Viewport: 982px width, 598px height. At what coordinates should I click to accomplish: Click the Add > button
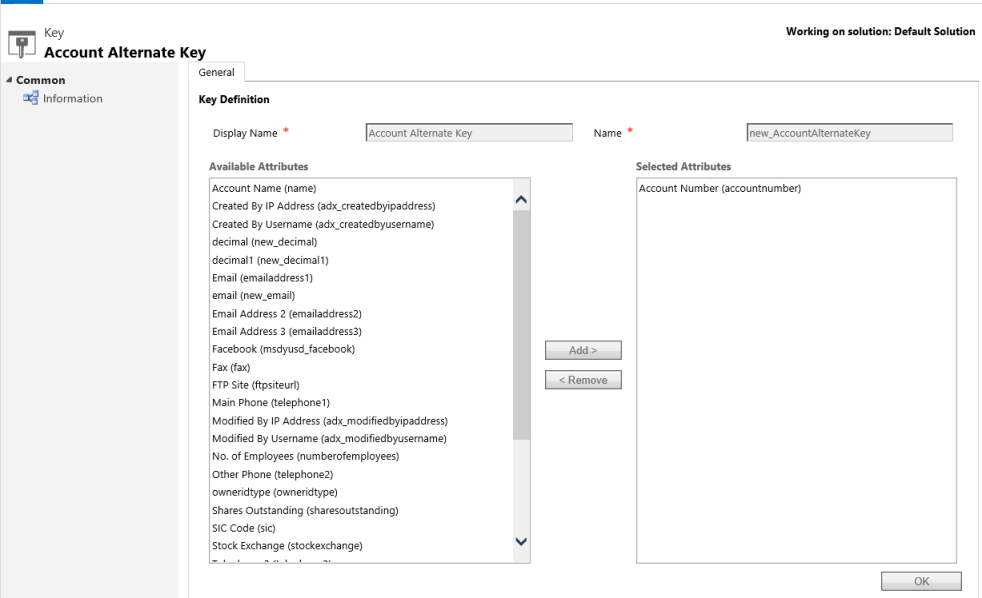tap(583, 349)
